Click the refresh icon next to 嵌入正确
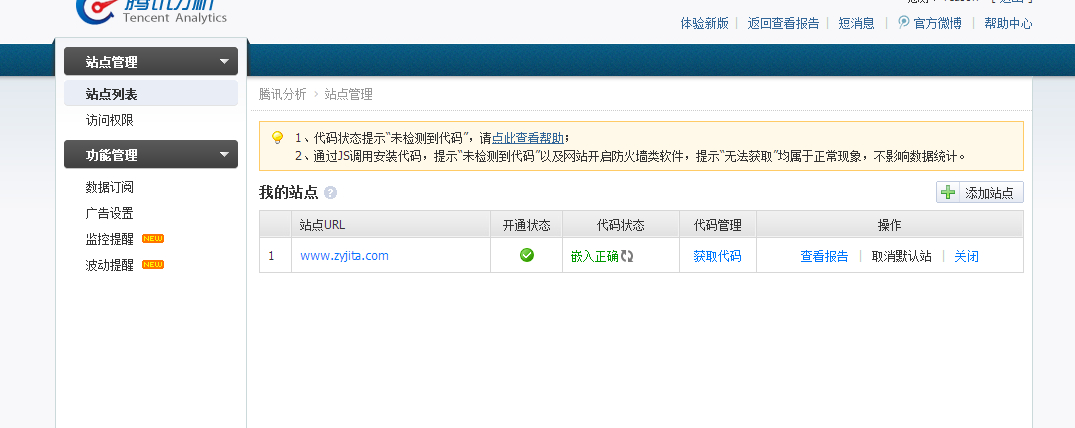This screenshot has height=428, width=1075. [x=627, y=256]
